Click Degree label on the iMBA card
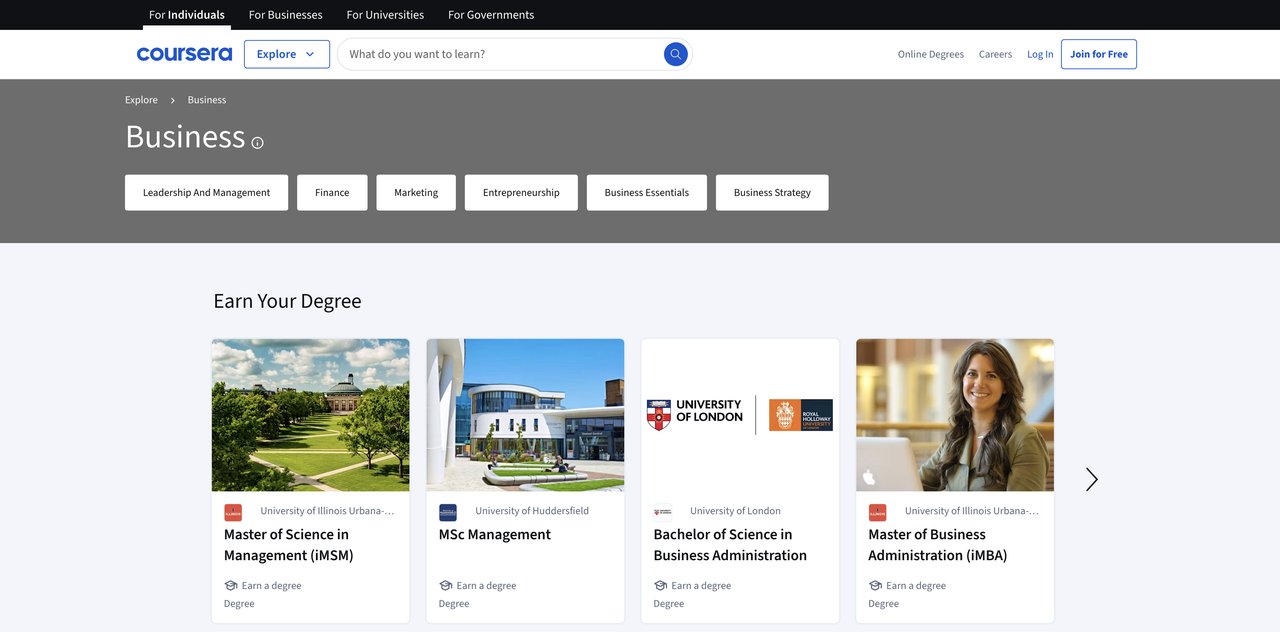The height and width of the screenshot is (632, 1280). (883, 604)
